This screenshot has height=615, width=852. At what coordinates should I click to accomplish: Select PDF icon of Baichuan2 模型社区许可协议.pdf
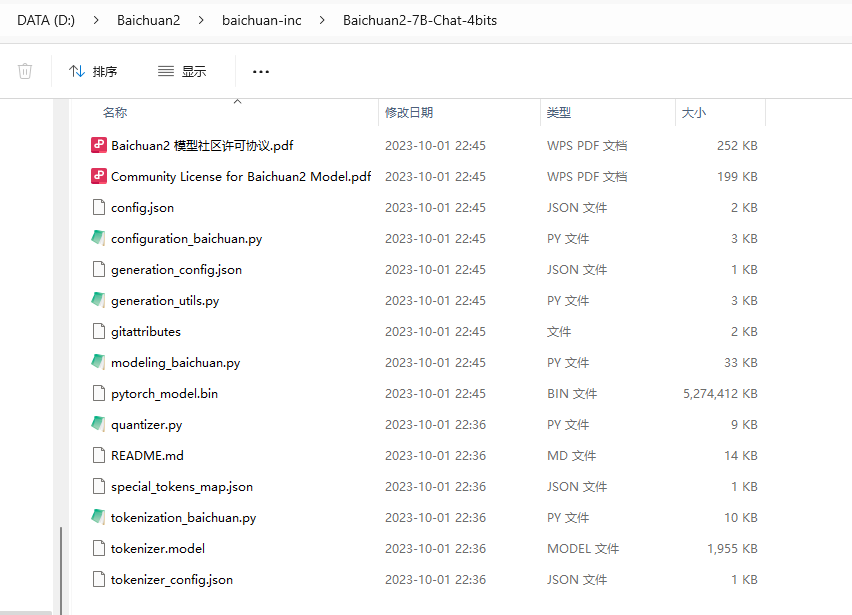98,145
